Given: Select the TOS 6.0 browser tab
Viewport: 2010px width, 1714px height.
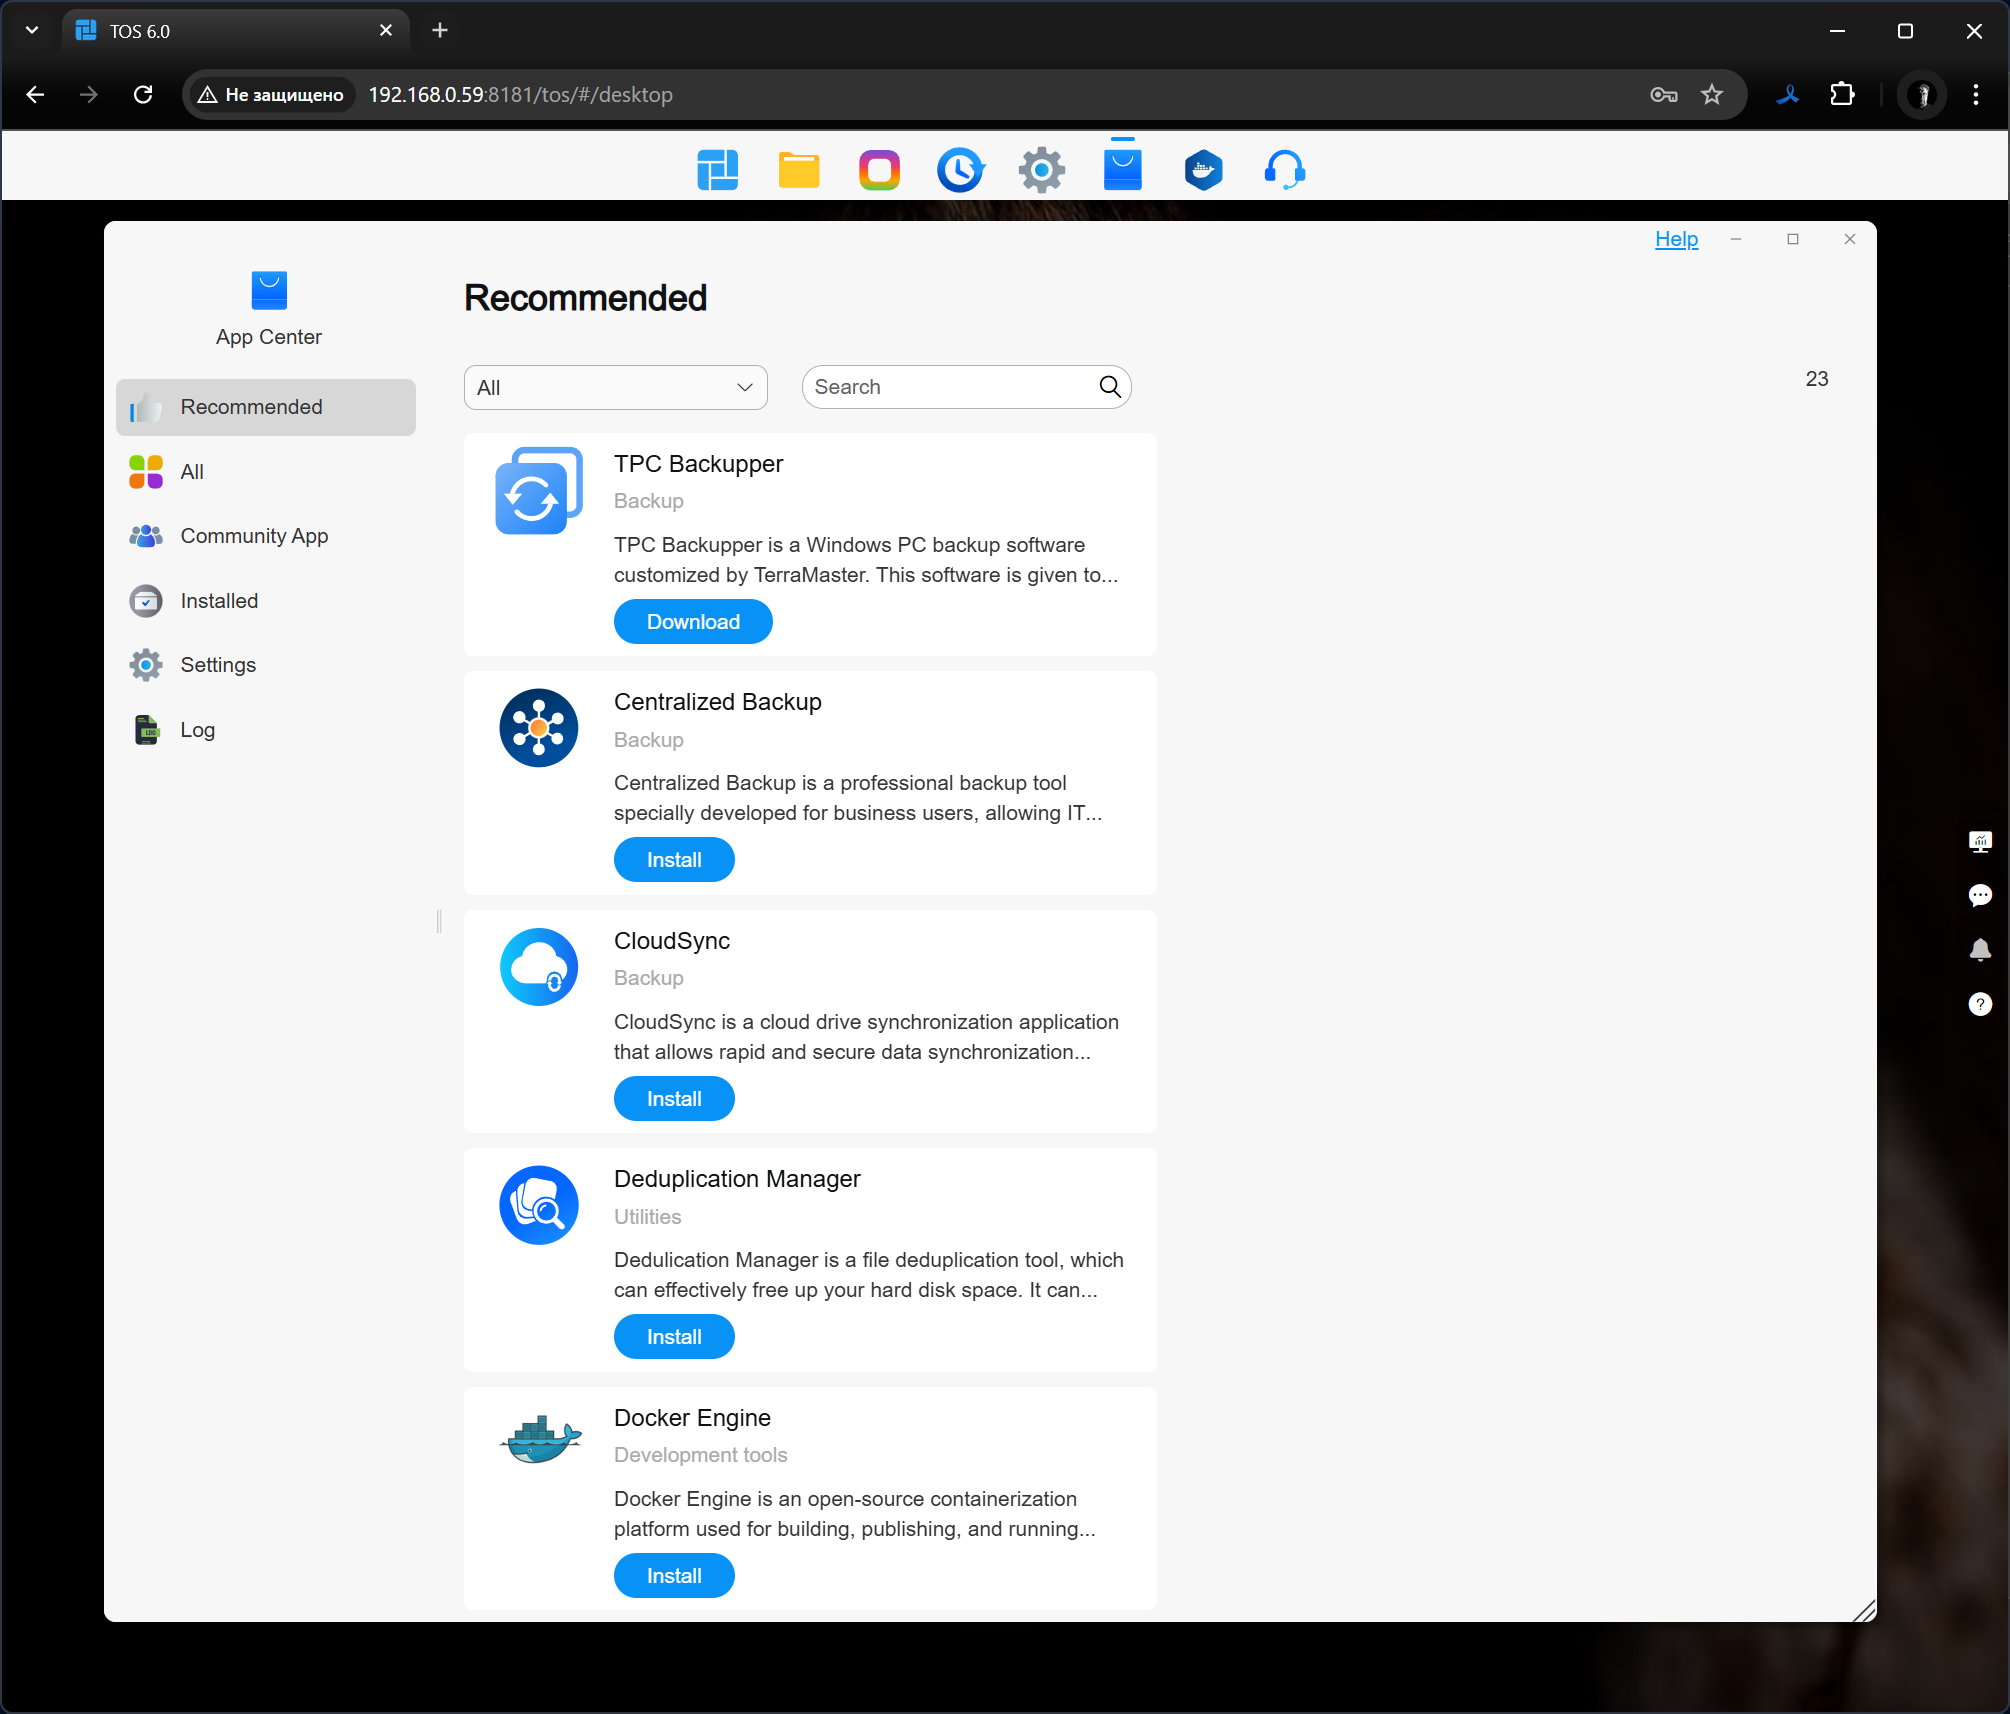Looking at the screenshot, I should 236,31.
